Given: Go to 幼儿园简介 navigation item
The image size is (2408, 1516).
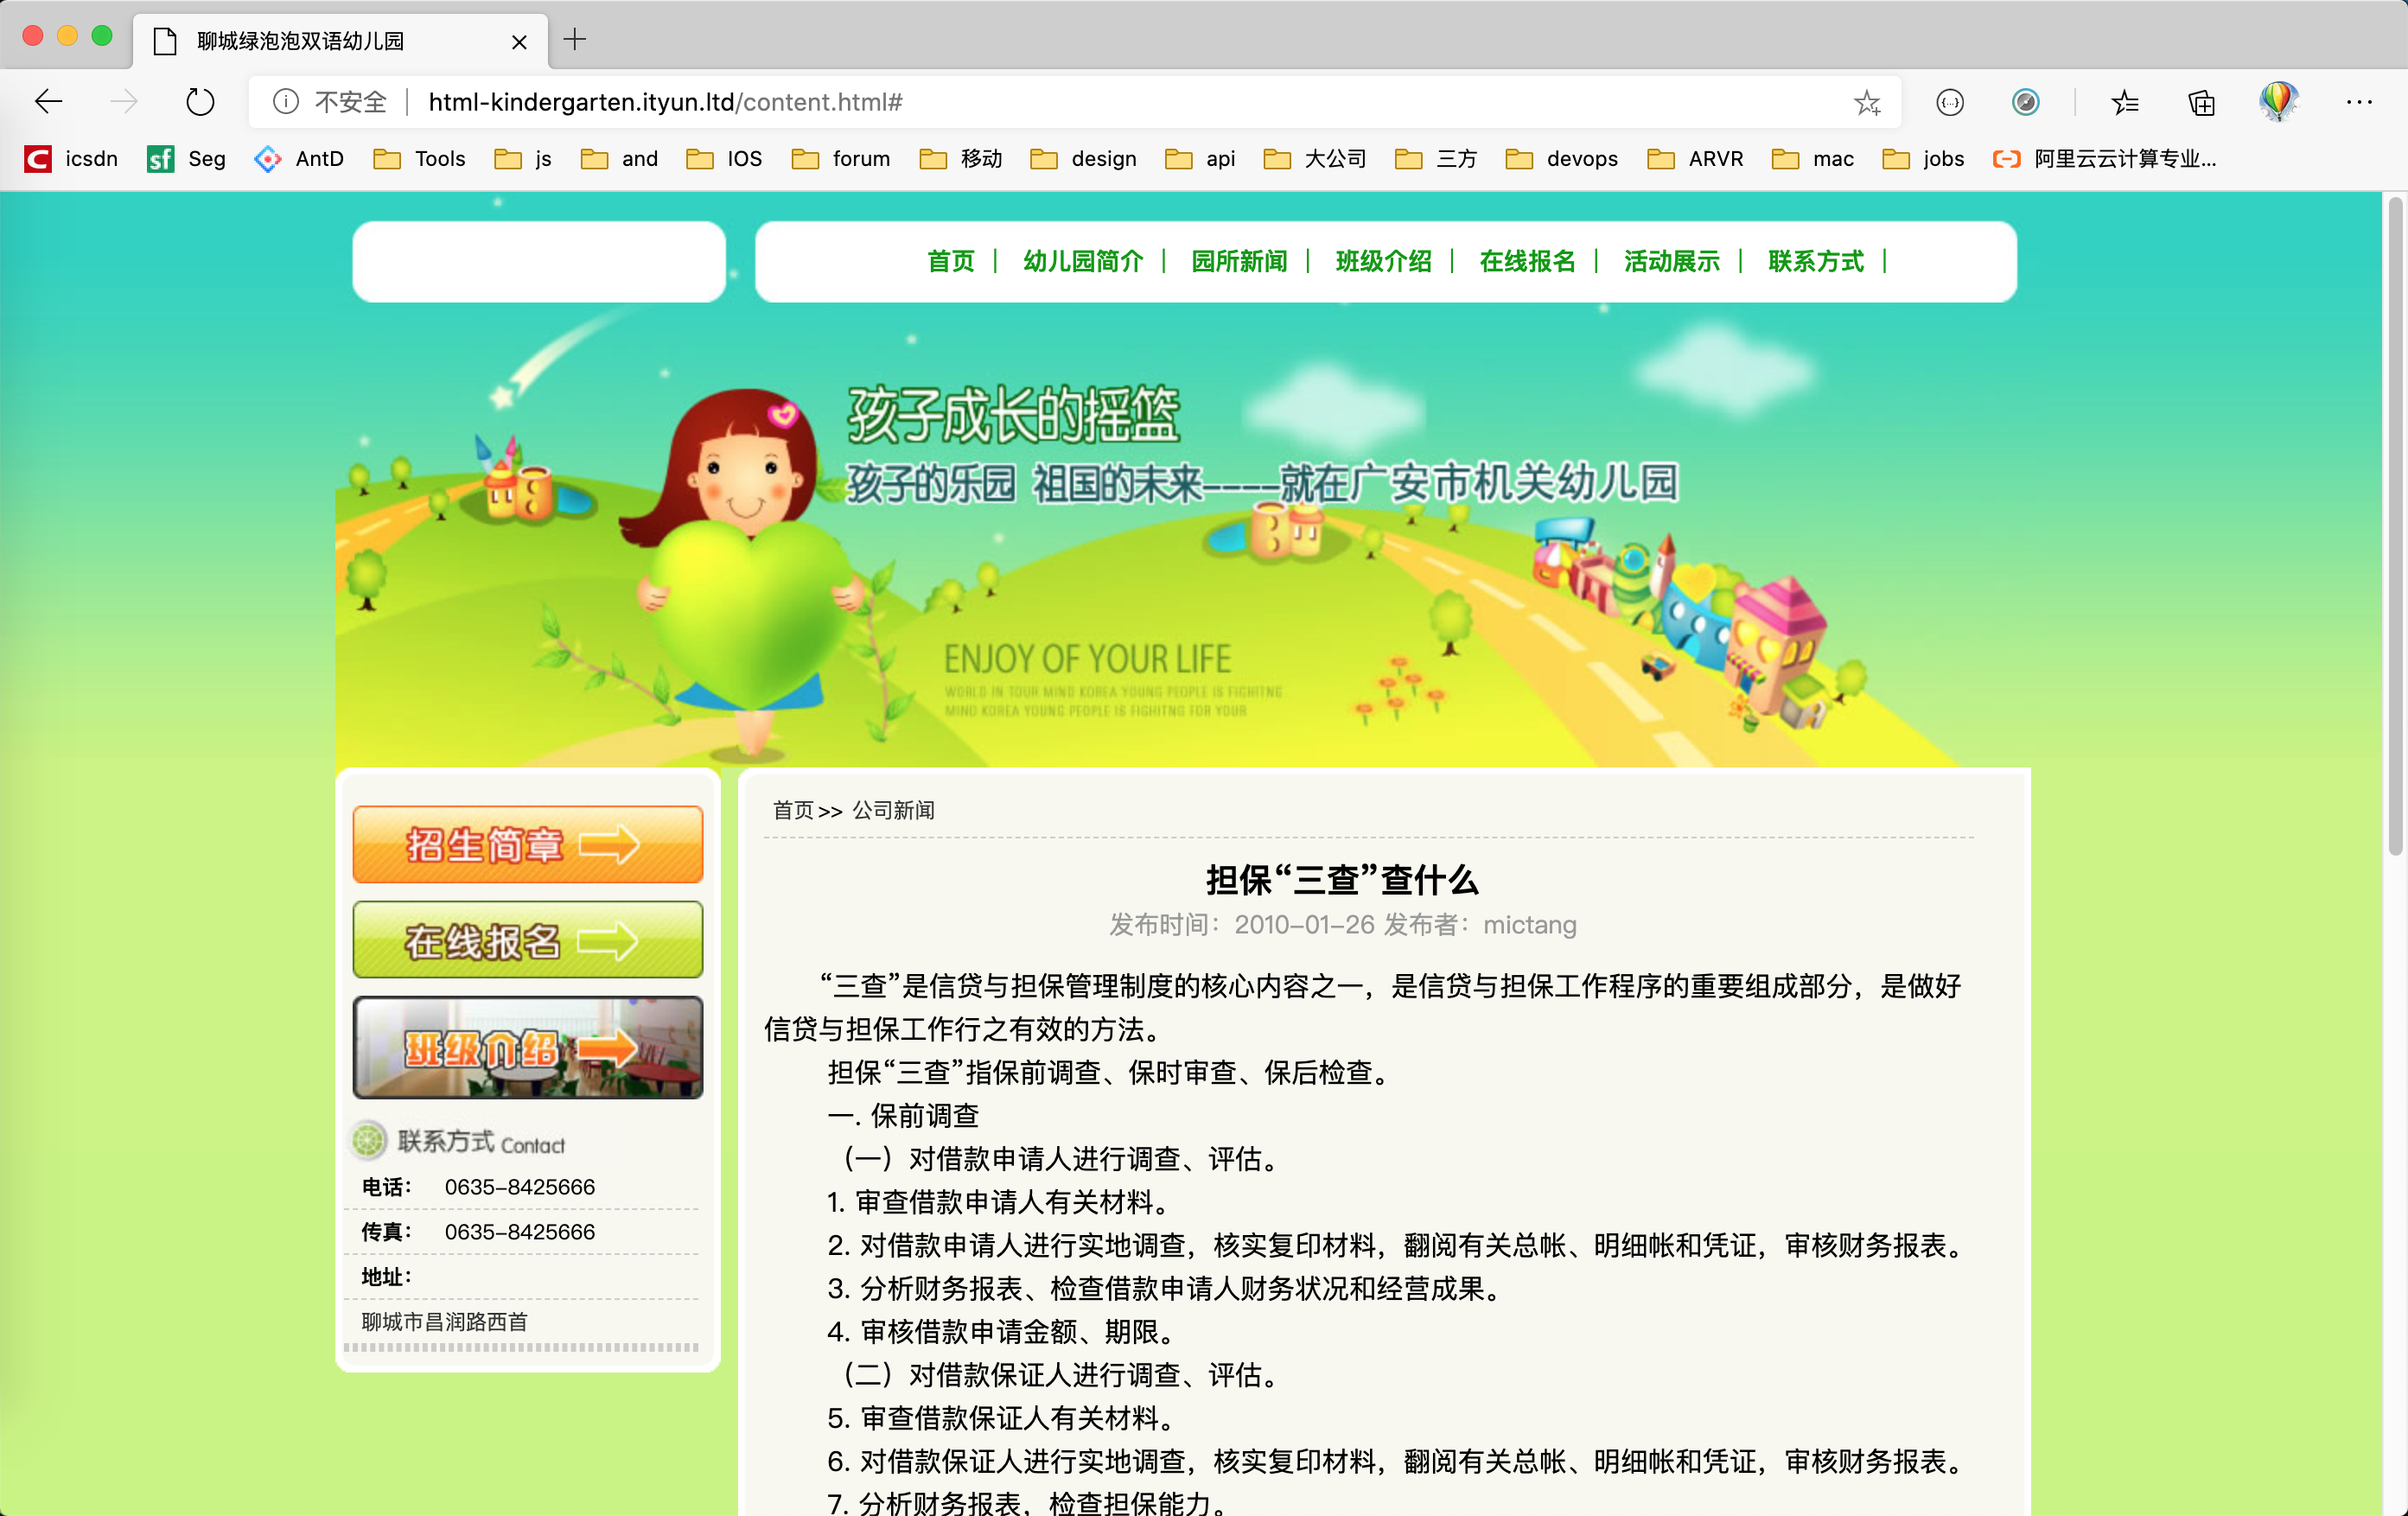Looking at the screenshot, I should pyautogui.click(x=1082, y=262).
